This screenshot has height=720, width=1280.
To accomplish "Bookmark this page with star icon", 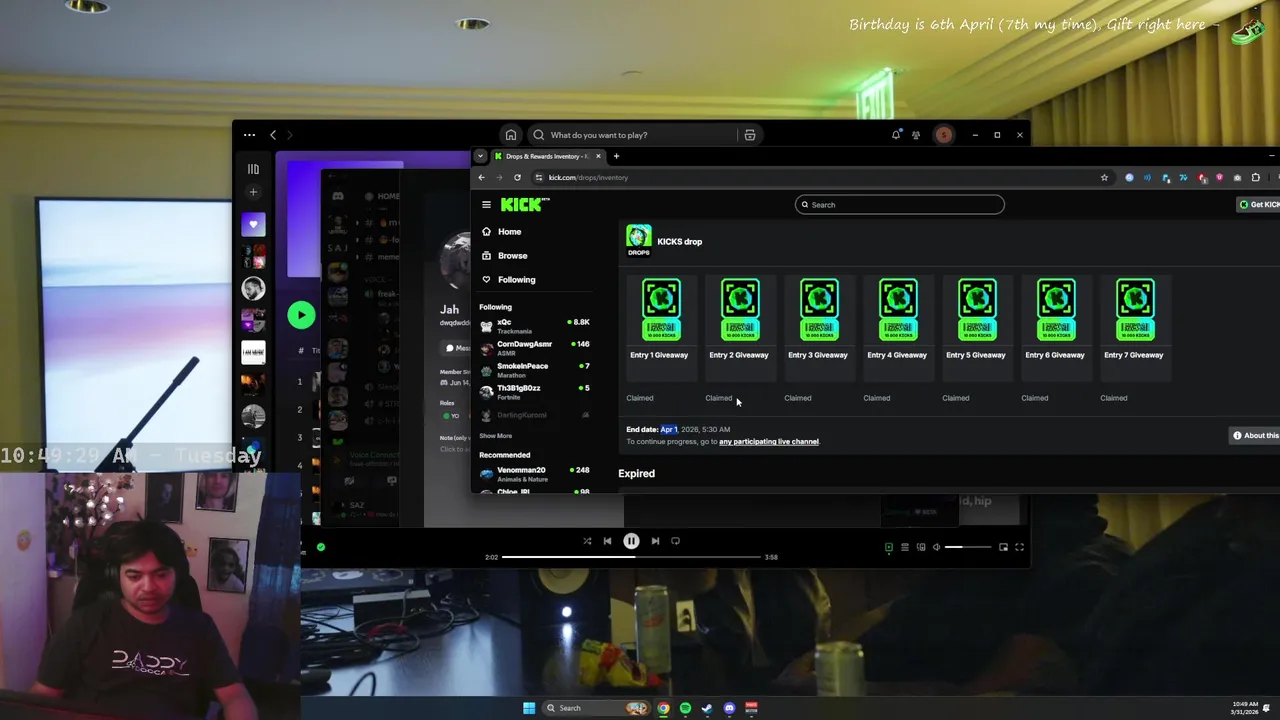I will coord(1104,178).
